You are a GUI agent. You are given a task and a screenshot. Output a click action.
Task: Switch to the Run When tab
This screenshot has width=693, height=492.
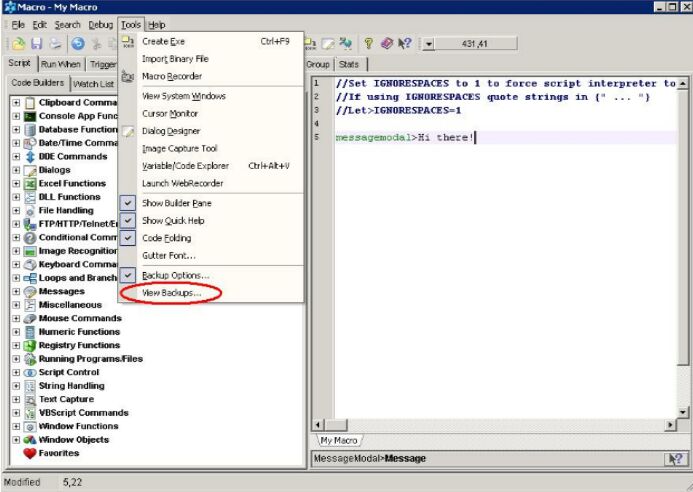coord(60,64)
